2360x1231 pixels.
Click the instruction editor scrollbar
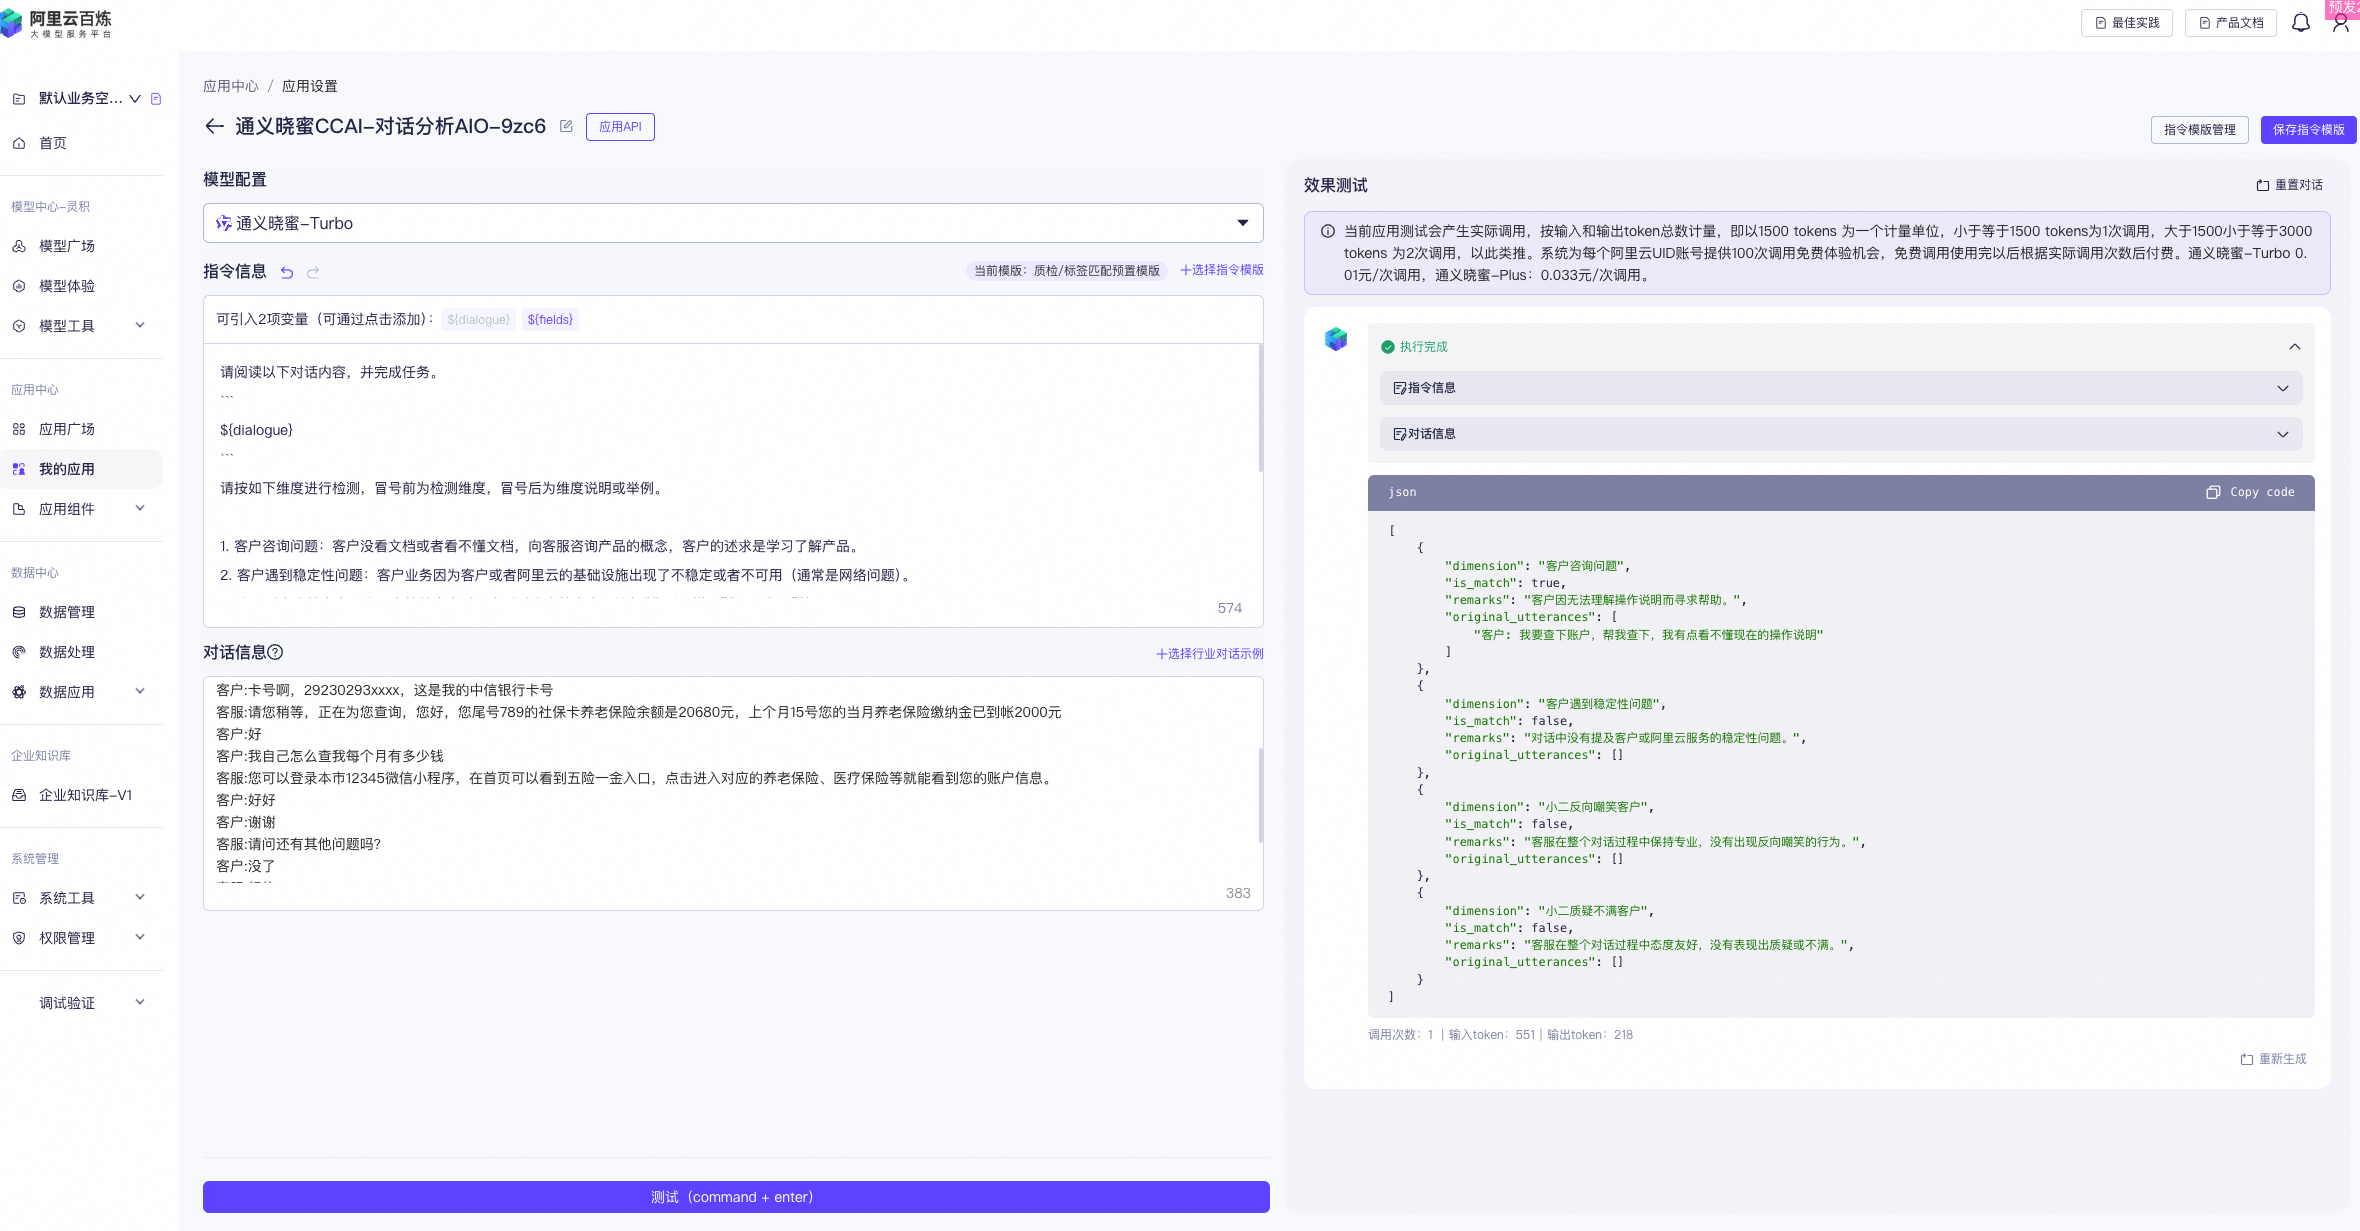[1260, 408]
